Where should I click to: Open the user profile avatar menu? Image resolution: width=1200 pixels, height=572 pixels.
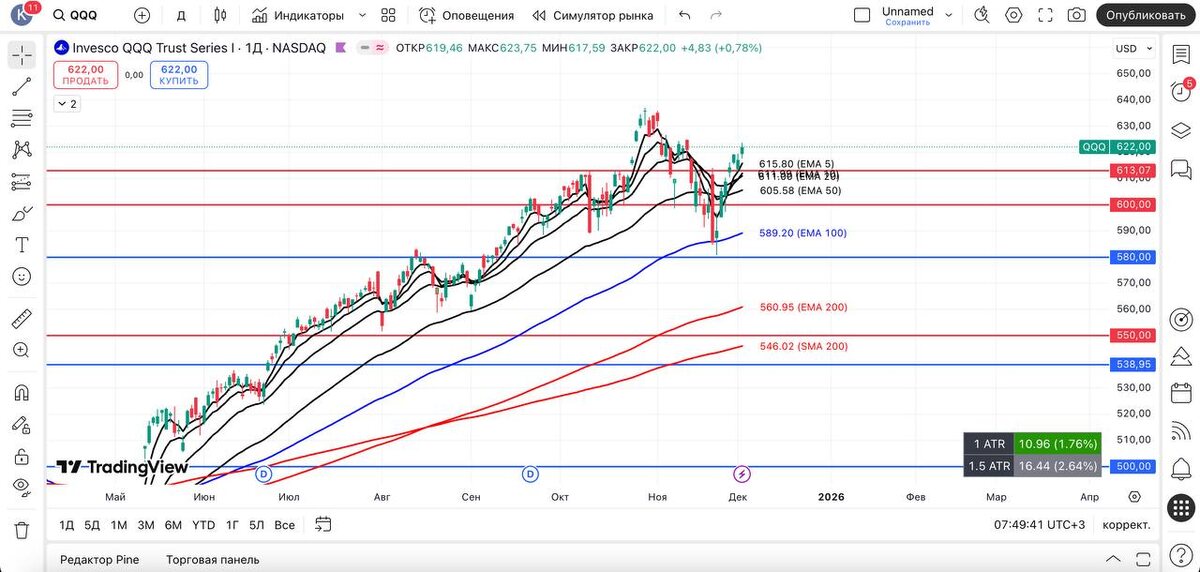(x=22, y=15)
